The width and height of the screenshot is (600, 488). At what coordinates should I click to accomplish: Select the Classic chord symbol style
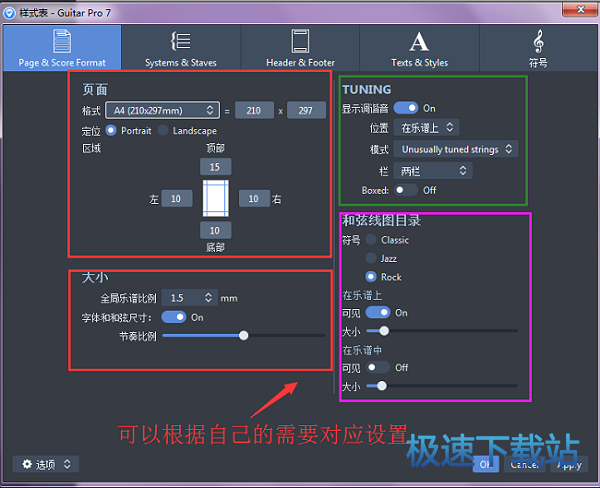click(x=371, y=240)
